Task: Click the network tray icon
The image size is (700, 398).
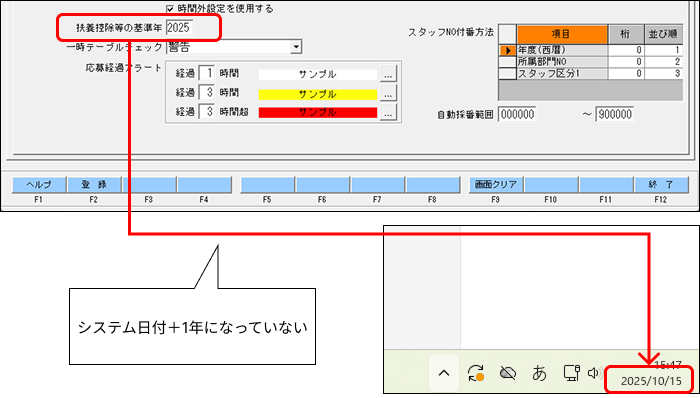Action: click(x=571, y=373)
